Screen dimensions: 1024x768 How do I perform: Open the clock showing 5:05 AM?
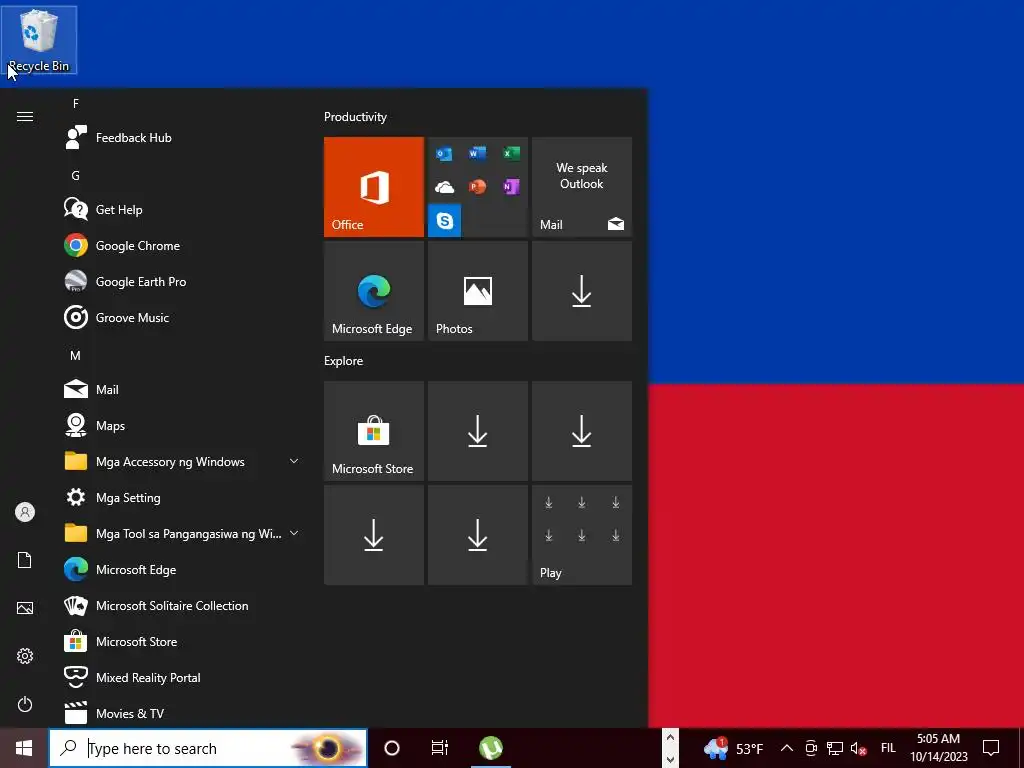[938, 748]
